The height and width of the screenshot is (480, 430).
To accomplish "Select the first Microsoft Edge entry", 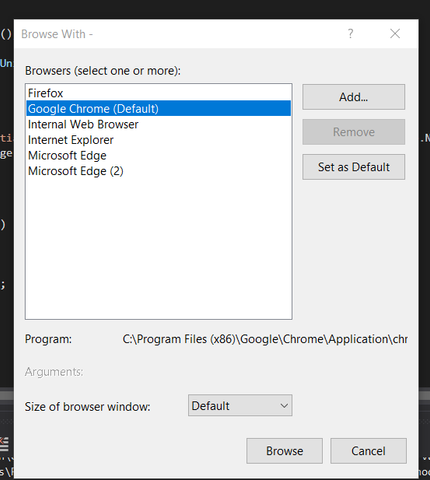I will [x=158, y=155].
